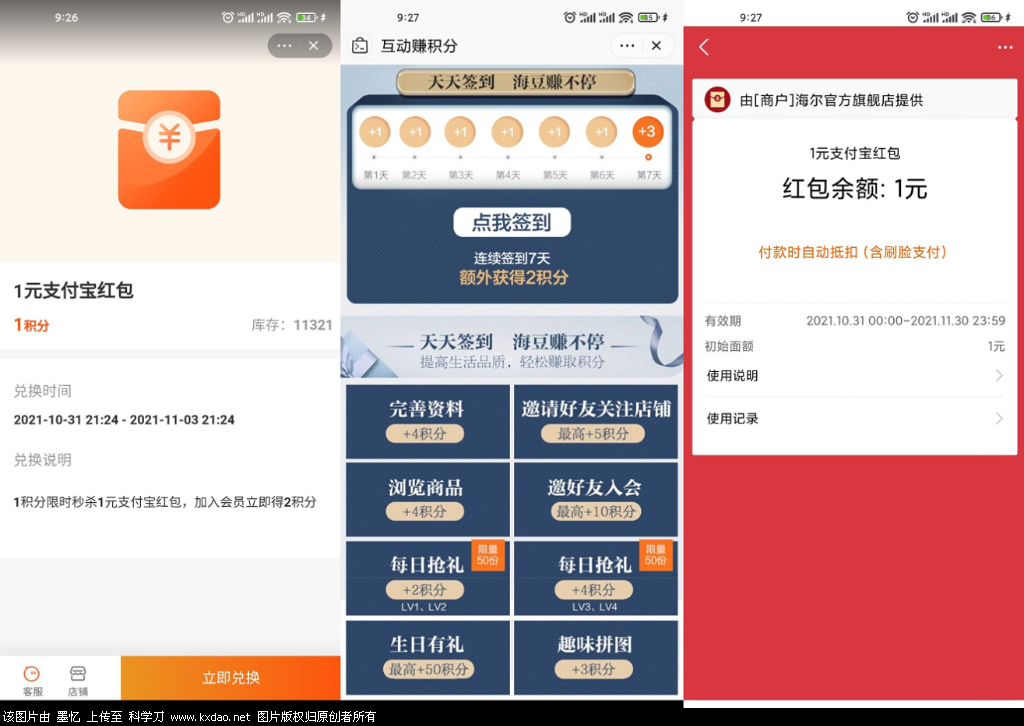
Task: Open the 生日有礼 task tile
Action: coord(427,657)
